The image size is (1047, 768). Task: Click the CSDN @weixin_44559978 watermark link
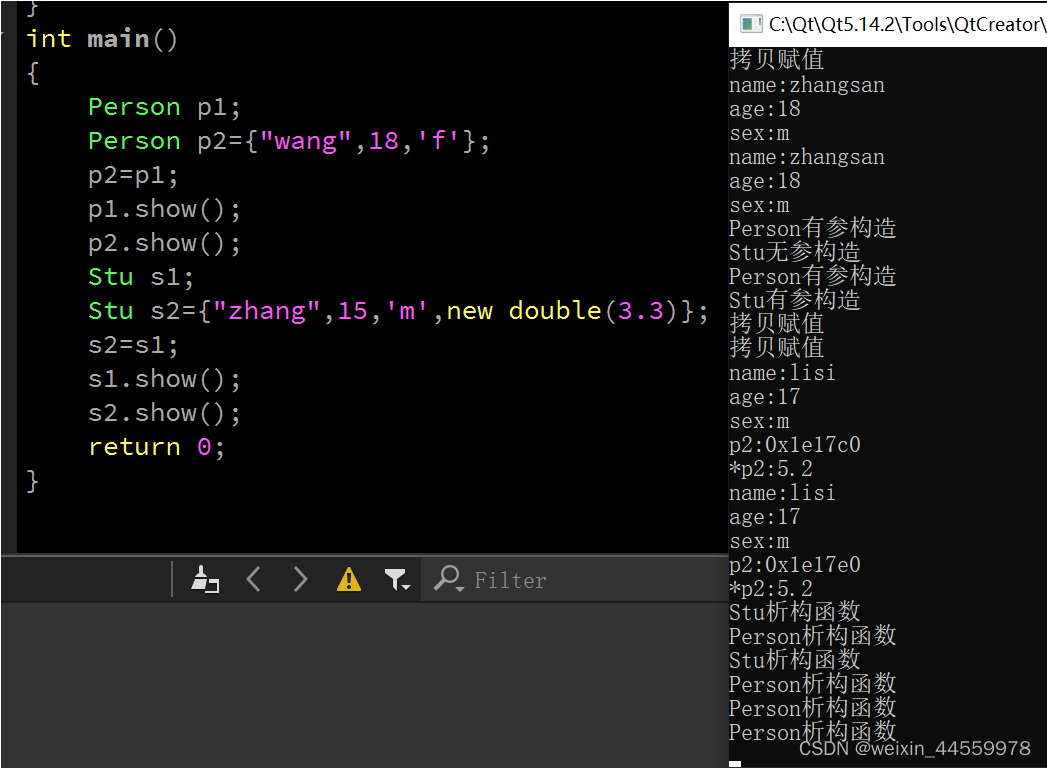pyautogui.click(x=915, y=748)
